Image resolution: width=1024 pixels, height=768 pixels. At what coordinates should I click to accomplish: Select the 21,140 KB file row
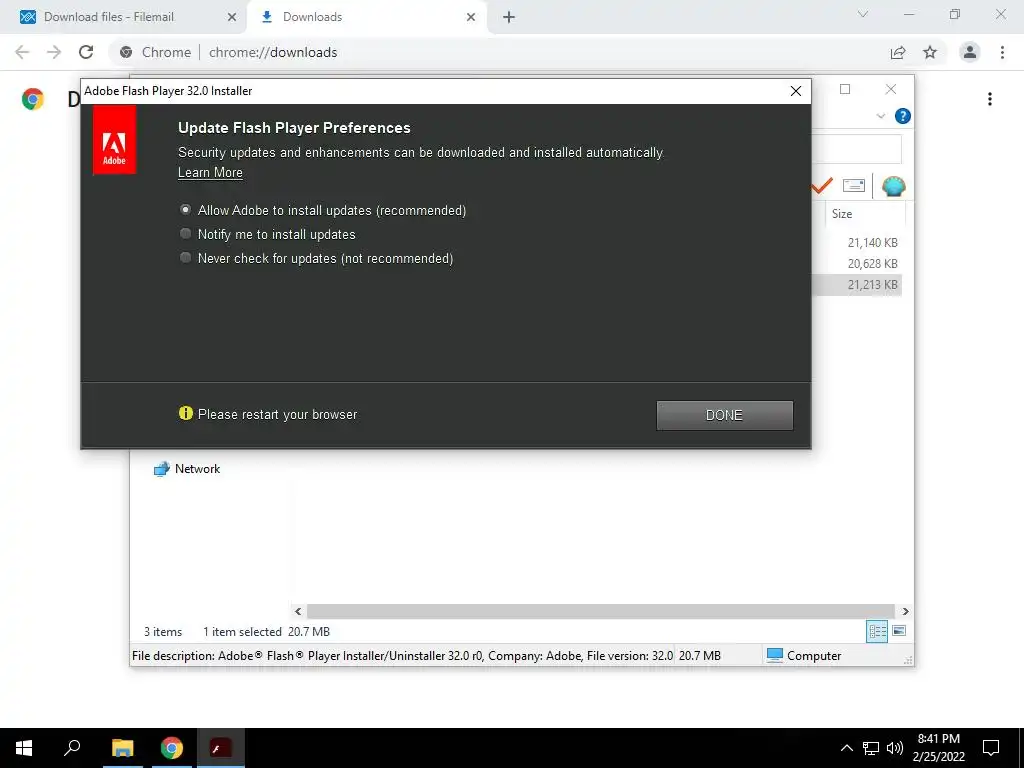[x=857, y=242]
